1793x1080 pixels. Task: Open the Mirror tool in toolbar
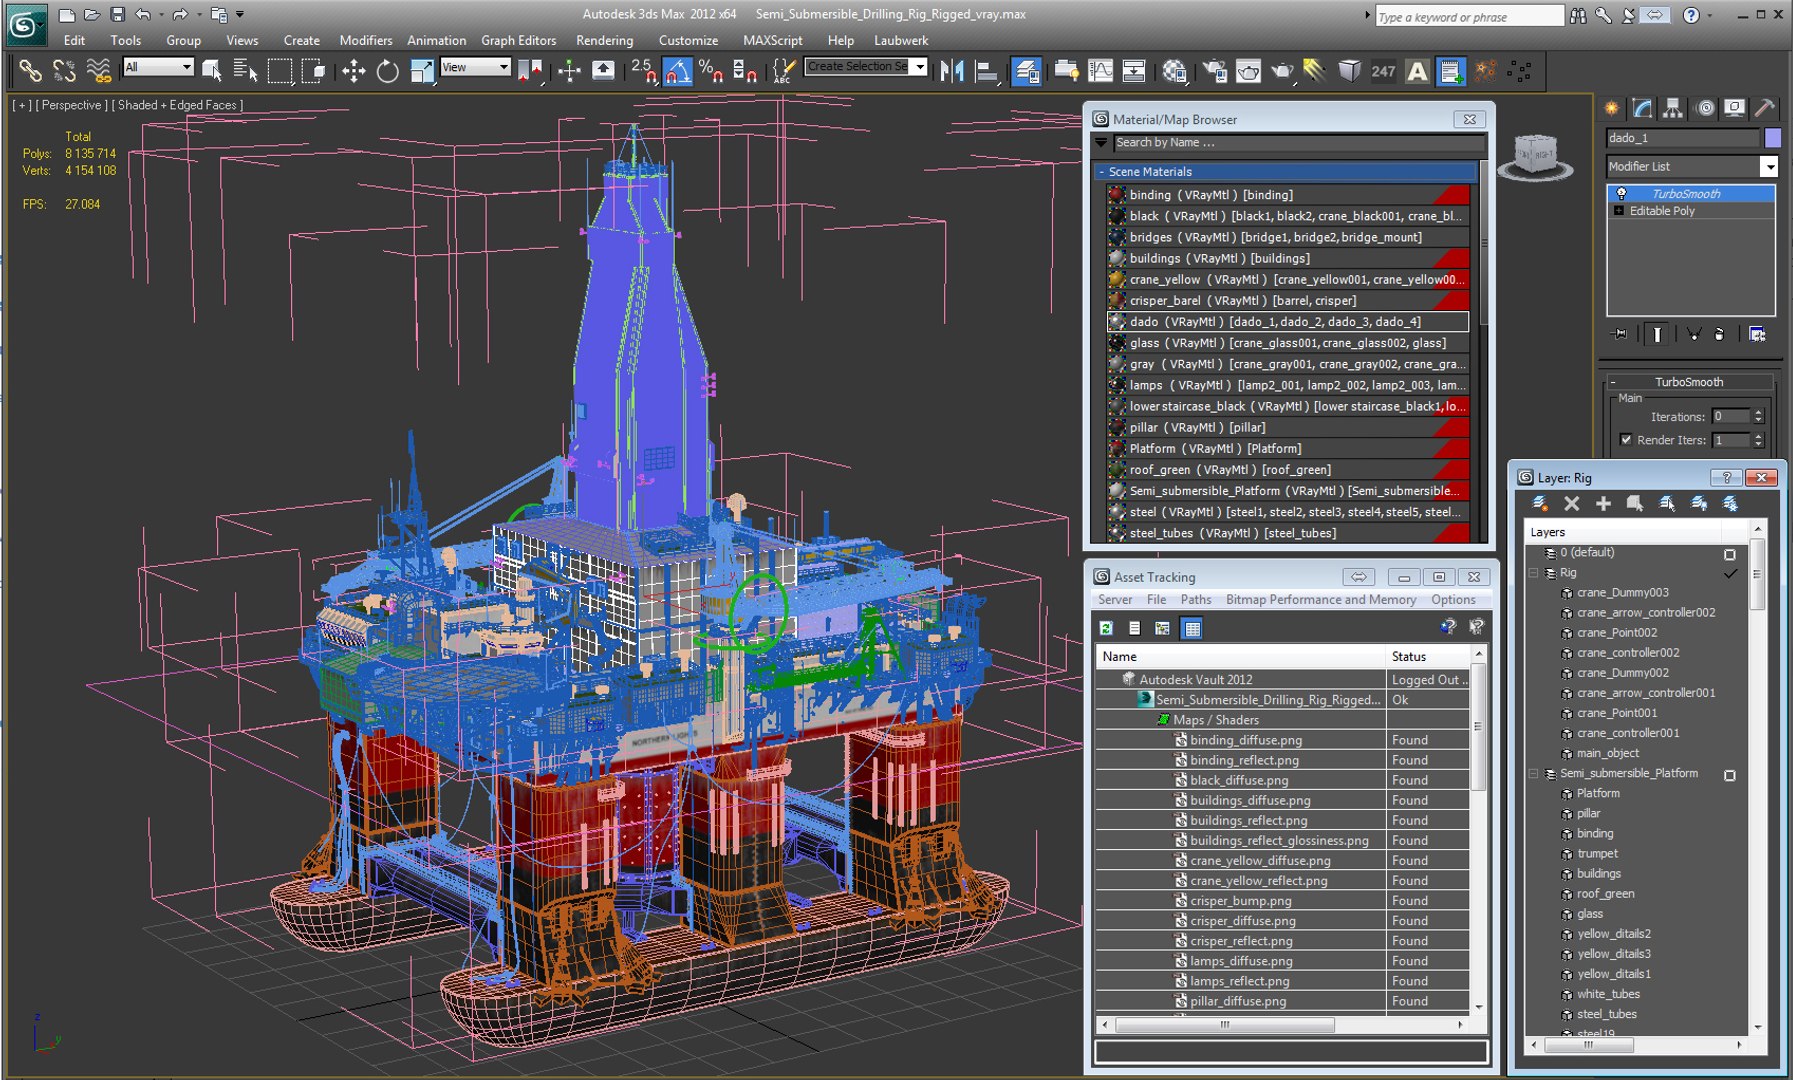pyautogui.click(x=951, y=71)
